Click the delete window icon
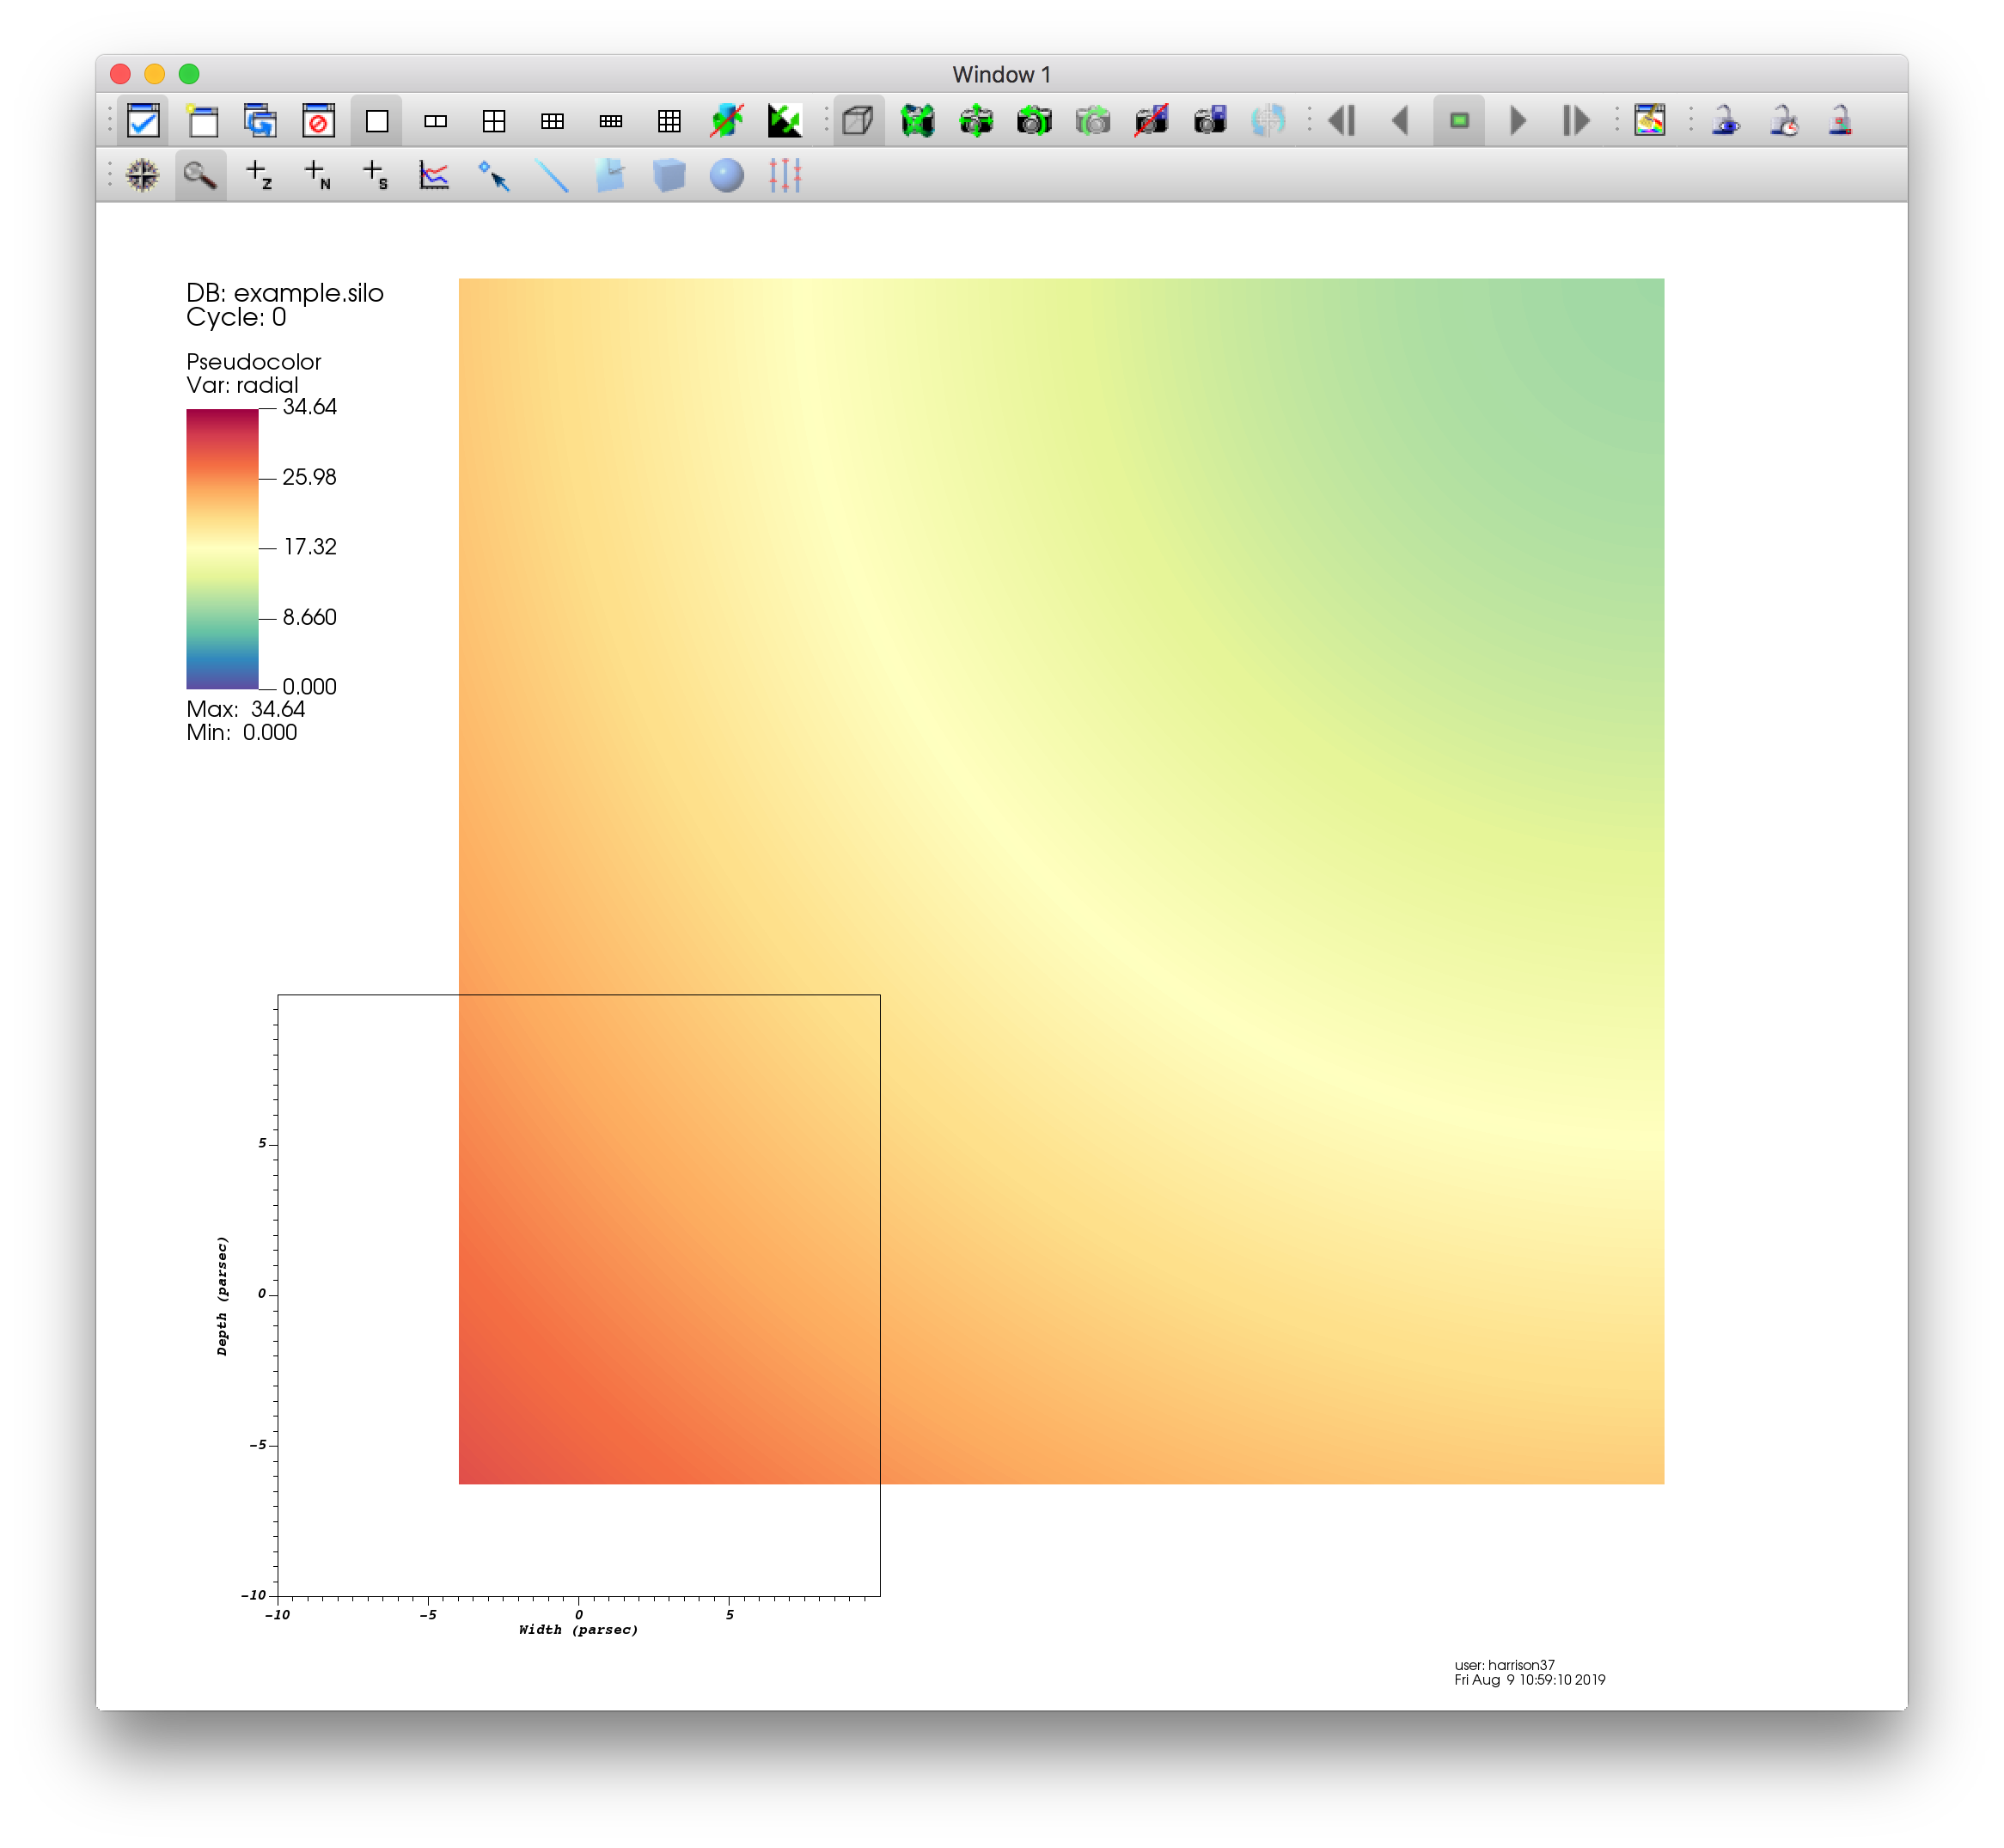Image resolution: width=2004 pixels, height=1848 pixels. click(x=318, y=121)
